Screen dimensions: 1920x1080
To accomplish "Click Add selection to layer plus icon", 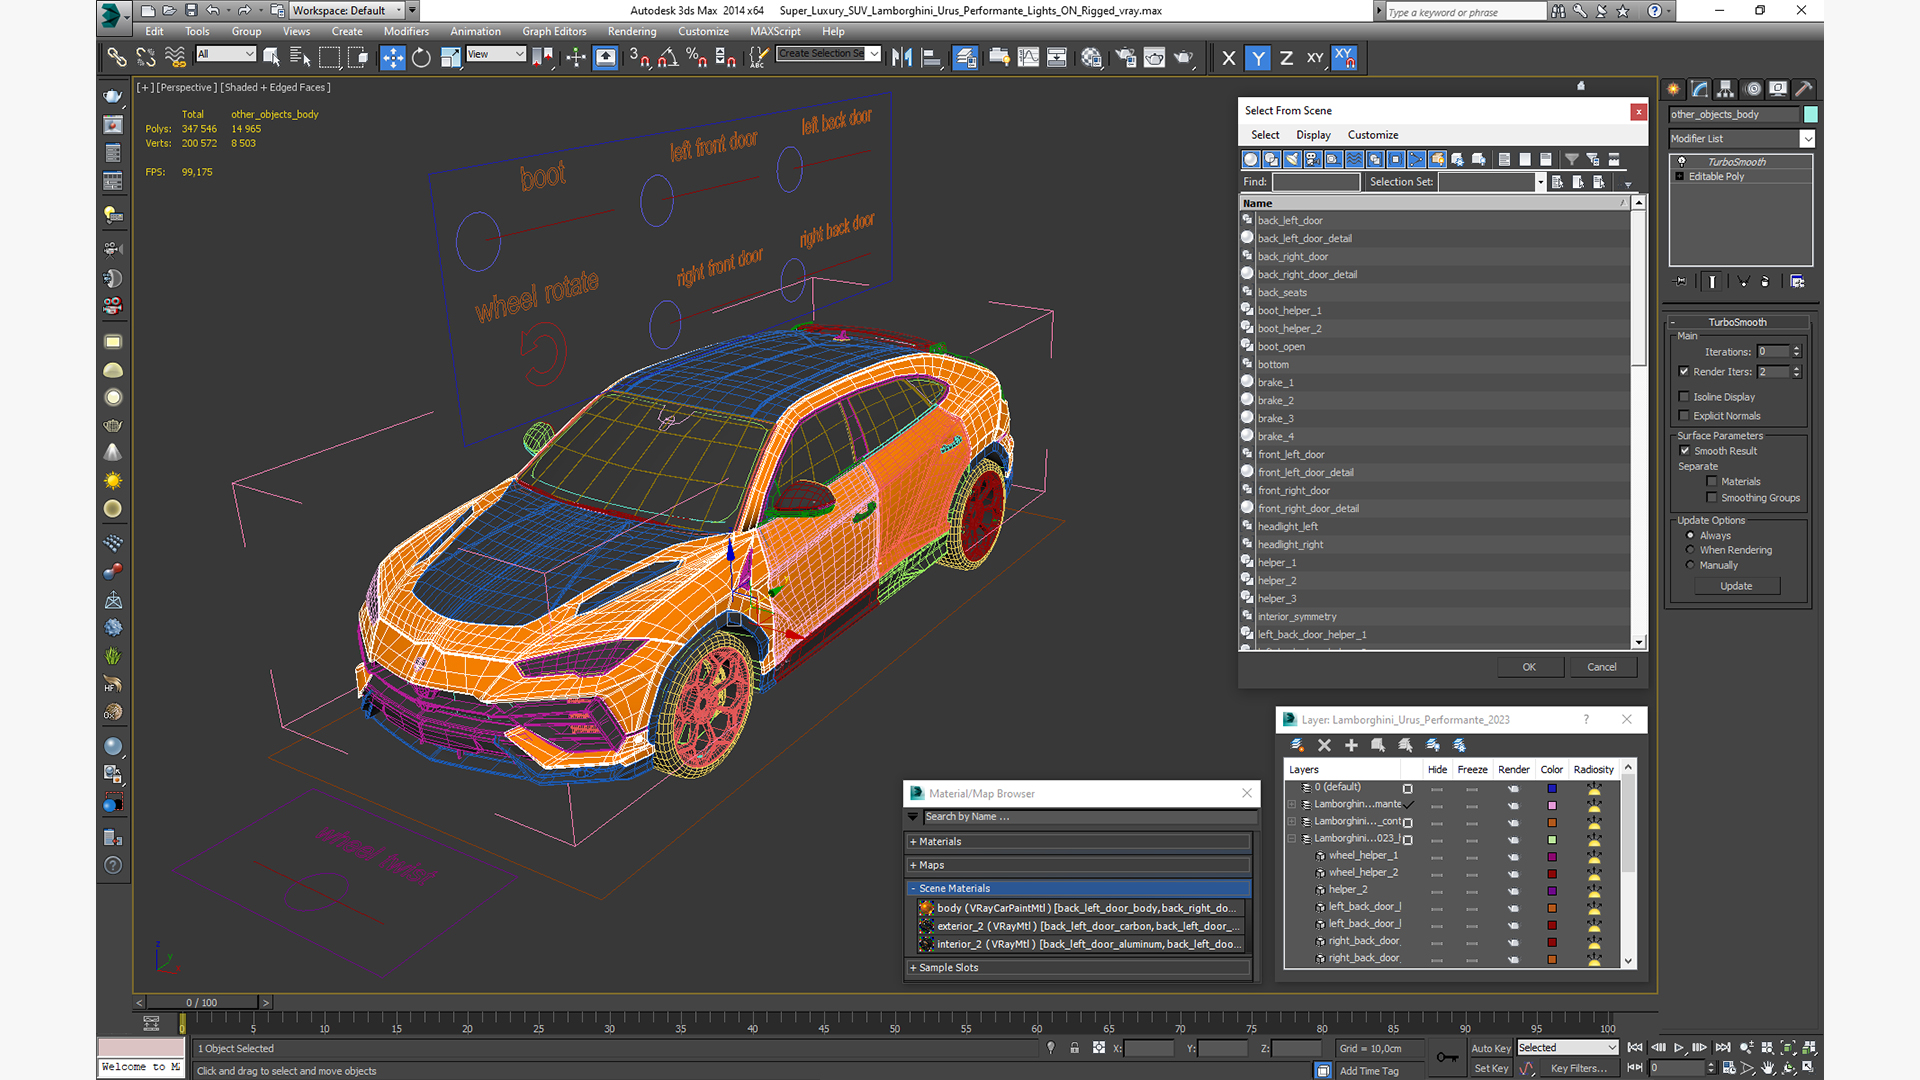I will [1351, 745].
